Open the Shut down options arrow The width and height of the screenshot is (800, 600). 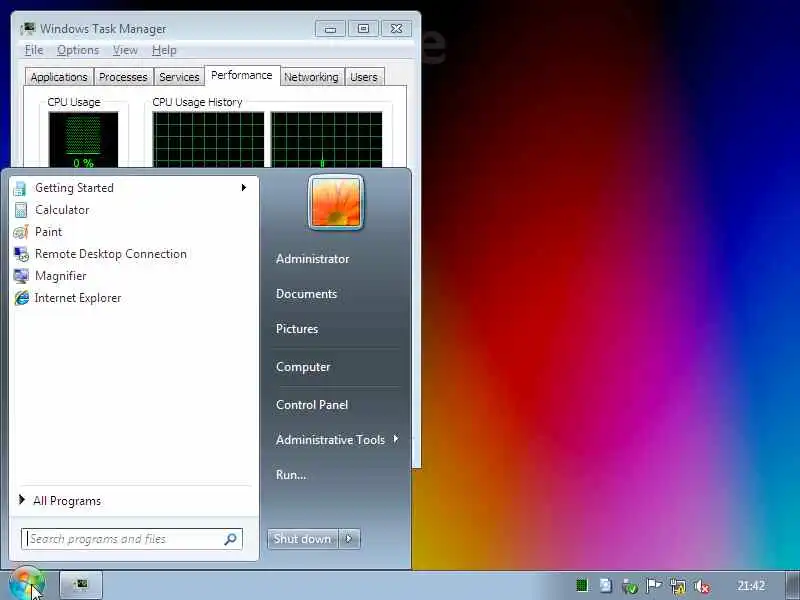click(x=349, y=539)
